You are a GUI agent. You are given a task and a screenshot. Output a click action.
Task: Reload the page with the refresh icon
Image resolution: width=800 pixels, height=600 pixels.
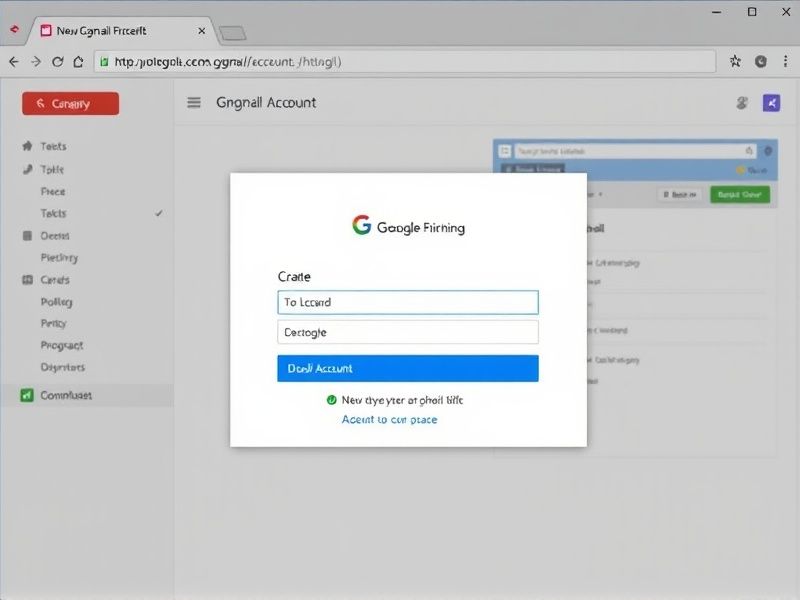(58, 62)
